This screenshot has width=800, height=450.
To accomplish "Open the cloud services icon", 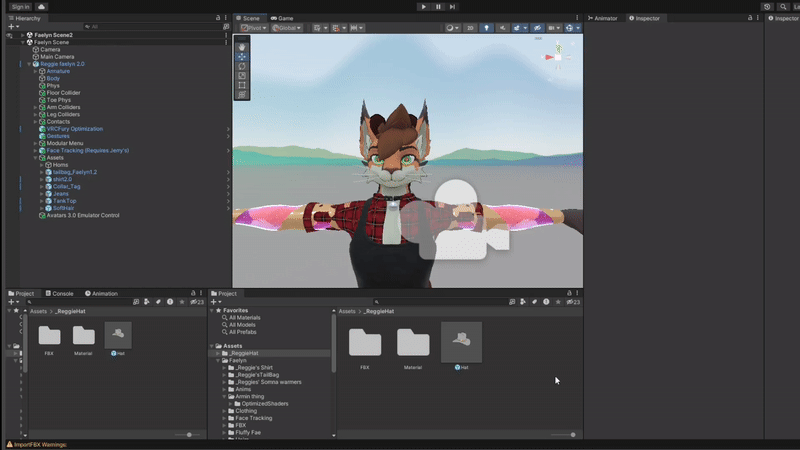I will 41,7.
